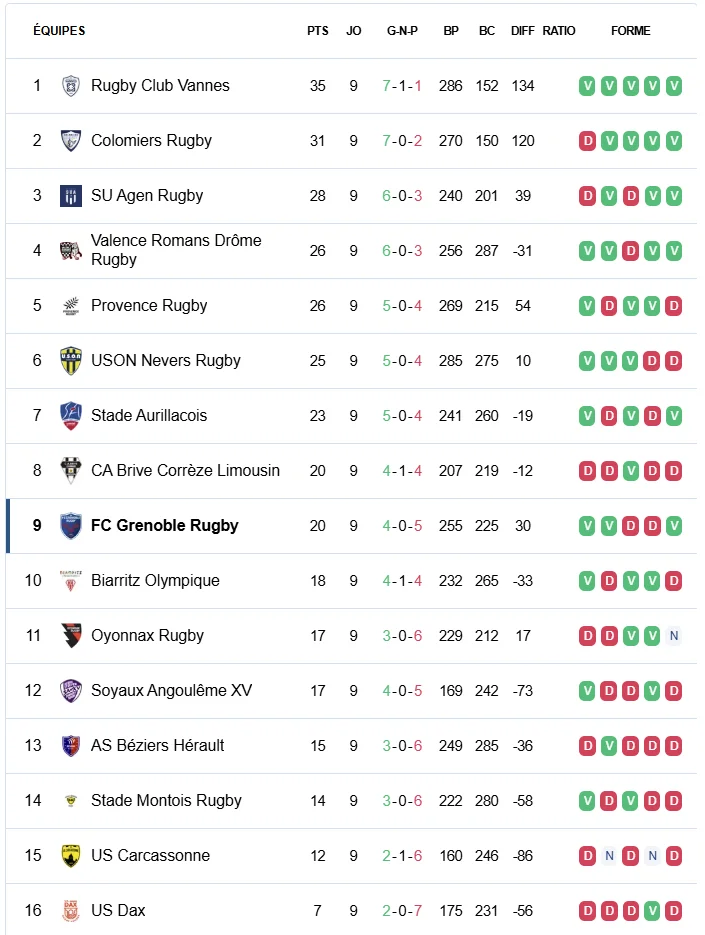
Task: Click CA Brive's green V form badge
Action: 631,471
